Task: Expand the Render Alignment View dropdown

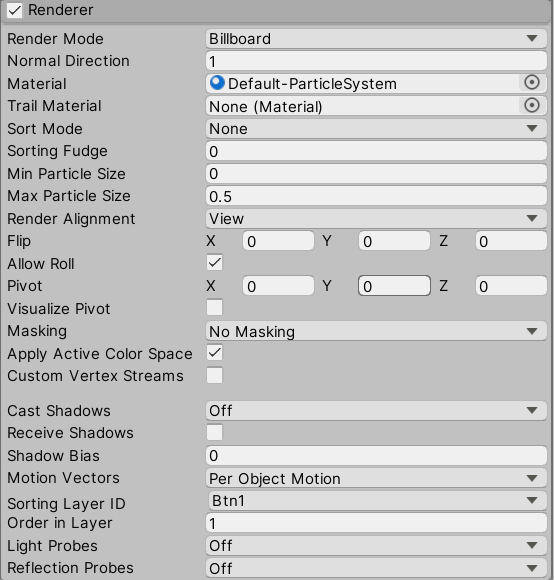Action: (x=376, y=219)
